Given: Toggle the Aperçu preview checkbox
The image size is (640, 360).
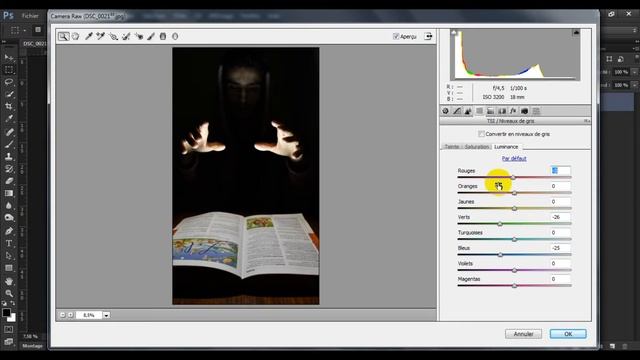Looking at the screenshot, I should [x=396, y=36].
